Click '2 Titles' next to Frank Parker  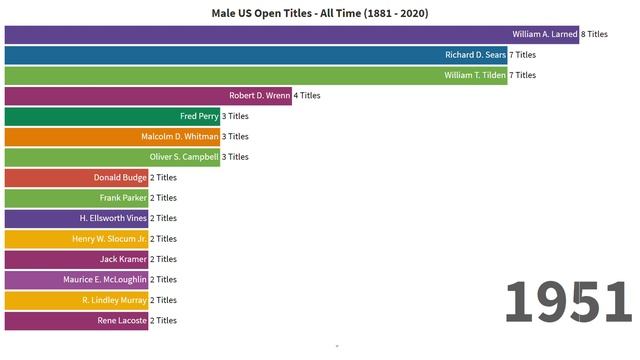click(x=163, y=198)
